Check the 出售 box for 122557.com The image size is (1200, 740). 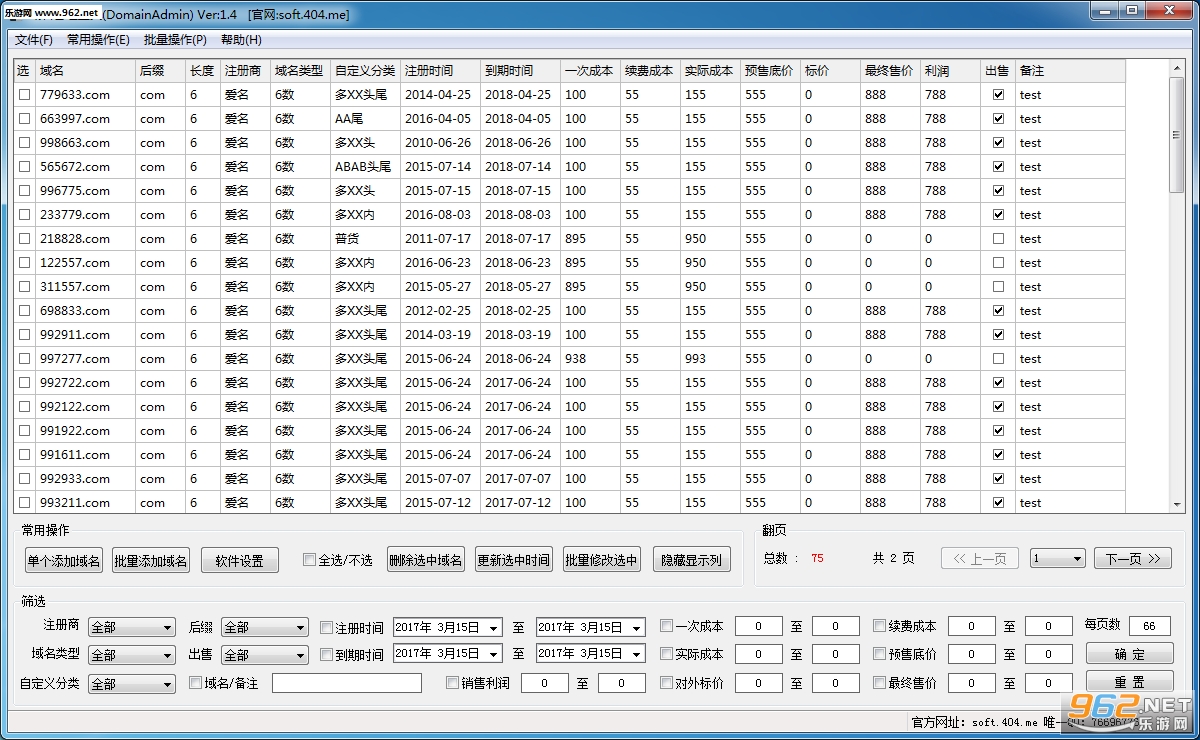998,263
